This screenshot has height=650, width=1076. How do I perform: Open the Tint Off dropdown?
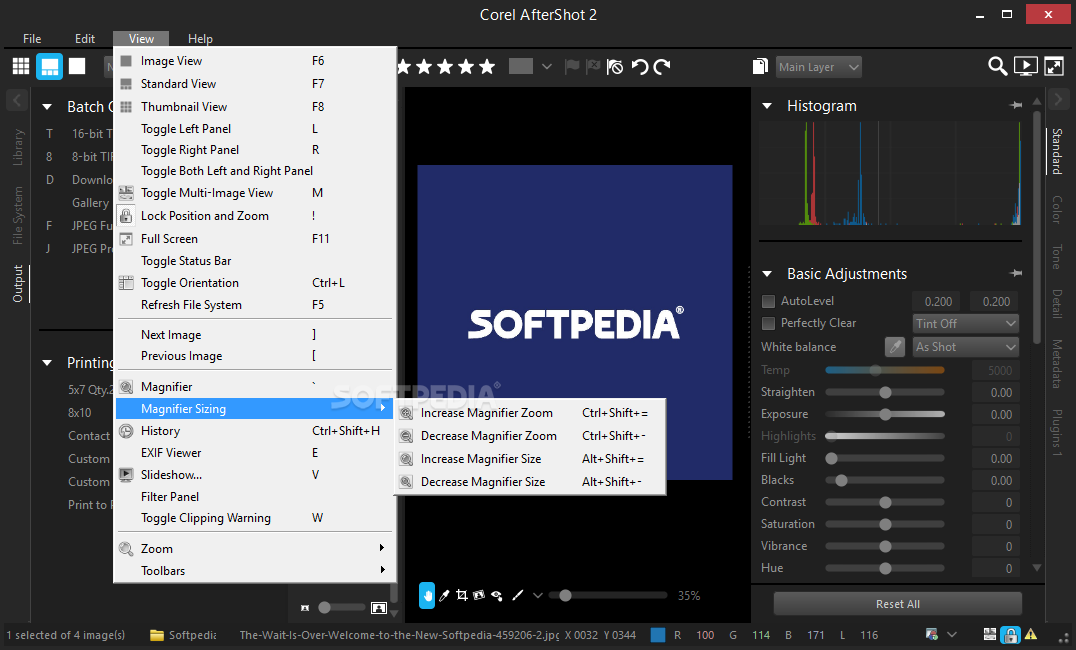[965, 323]
